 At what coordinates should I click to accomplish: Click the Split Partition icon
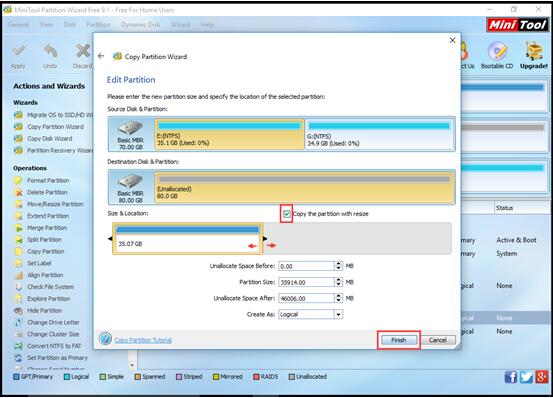click(18, 240)
